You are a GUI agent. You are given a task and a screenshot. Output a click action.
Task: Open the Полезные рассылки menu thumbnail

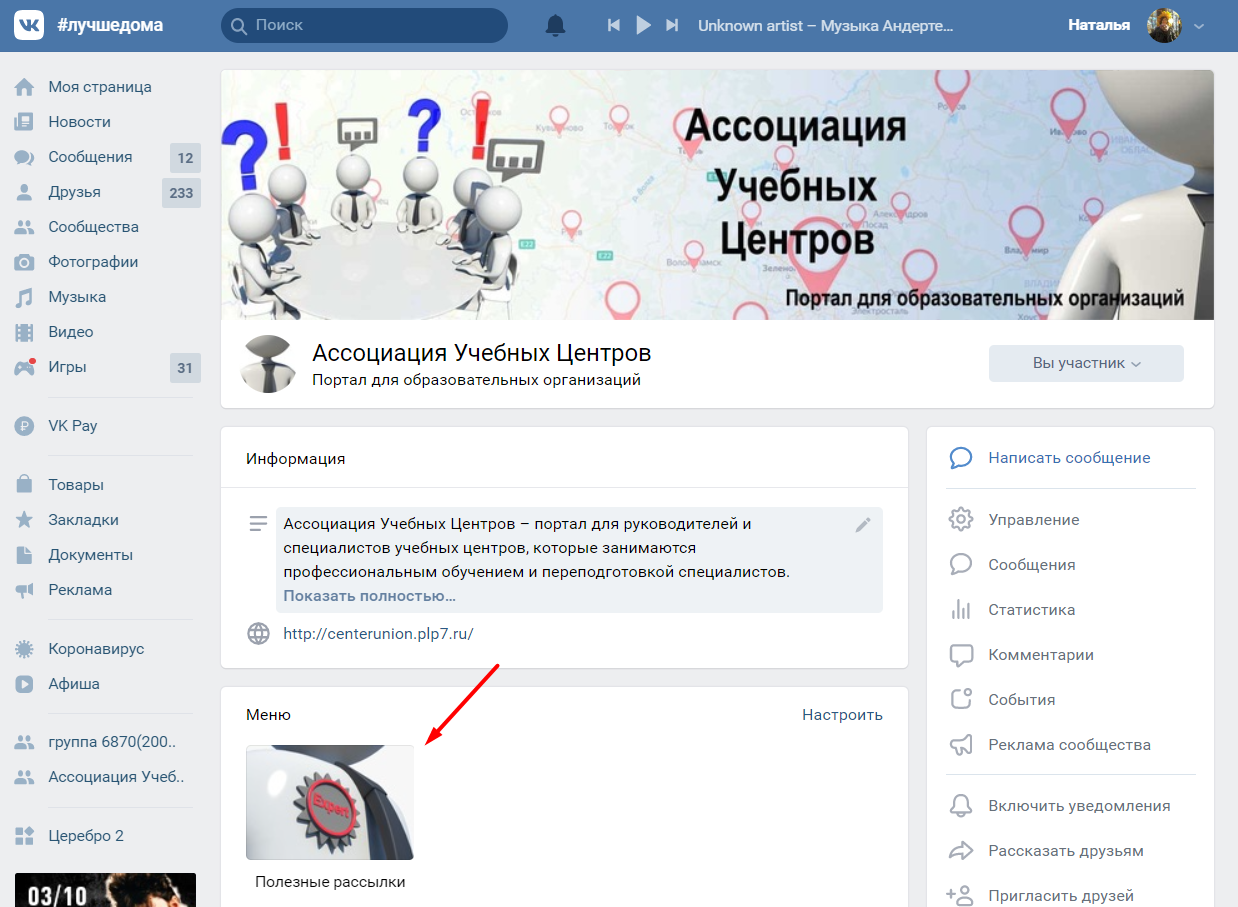coord(330,802)
